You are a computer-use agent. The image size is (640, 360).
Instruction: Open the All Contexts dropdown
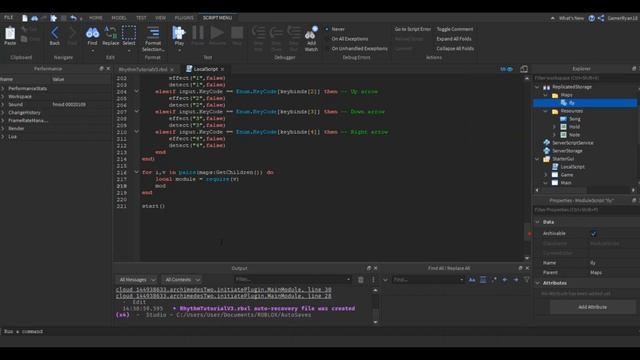point(182,280)
